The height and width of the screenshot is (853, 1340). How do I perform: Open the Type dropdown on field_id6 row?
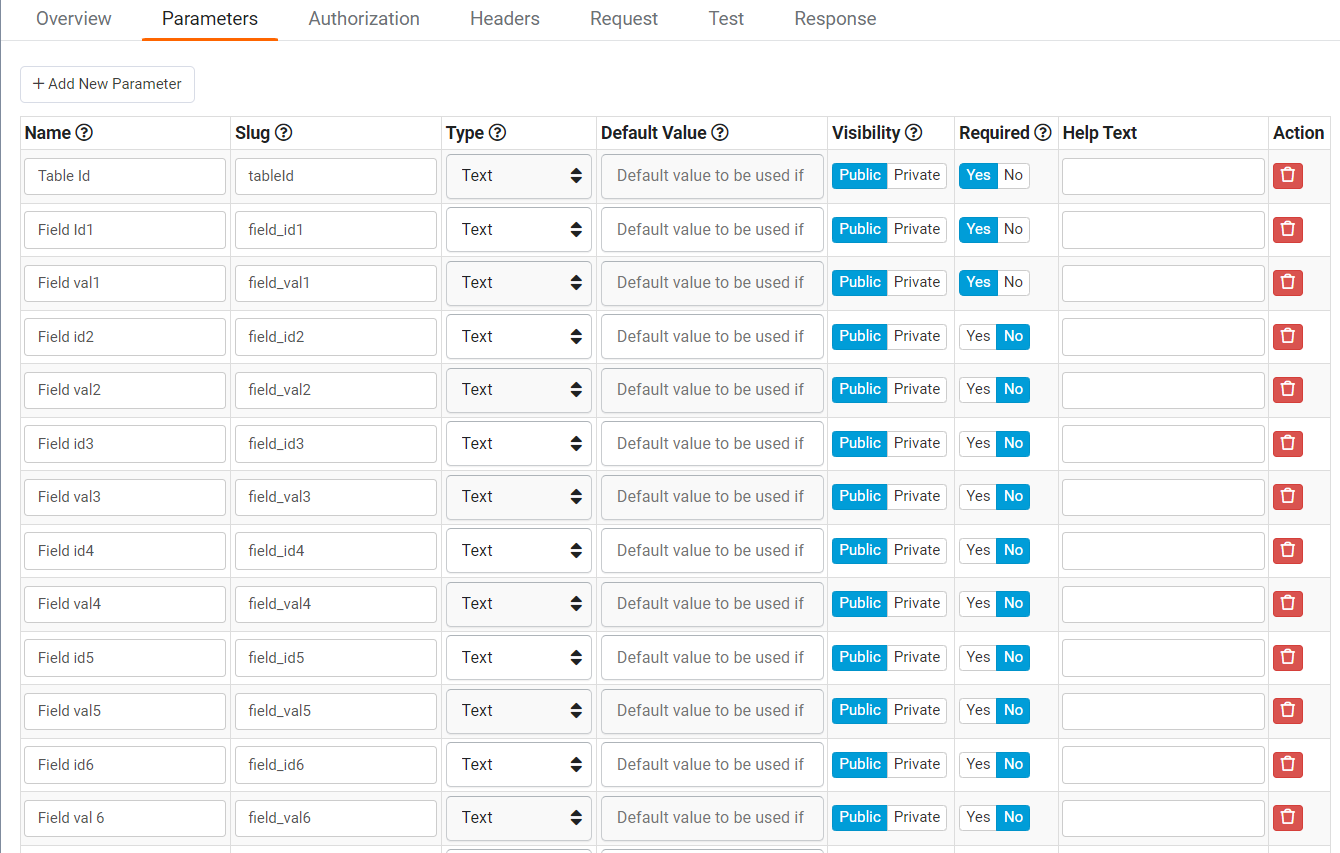[x=518, y=764]
